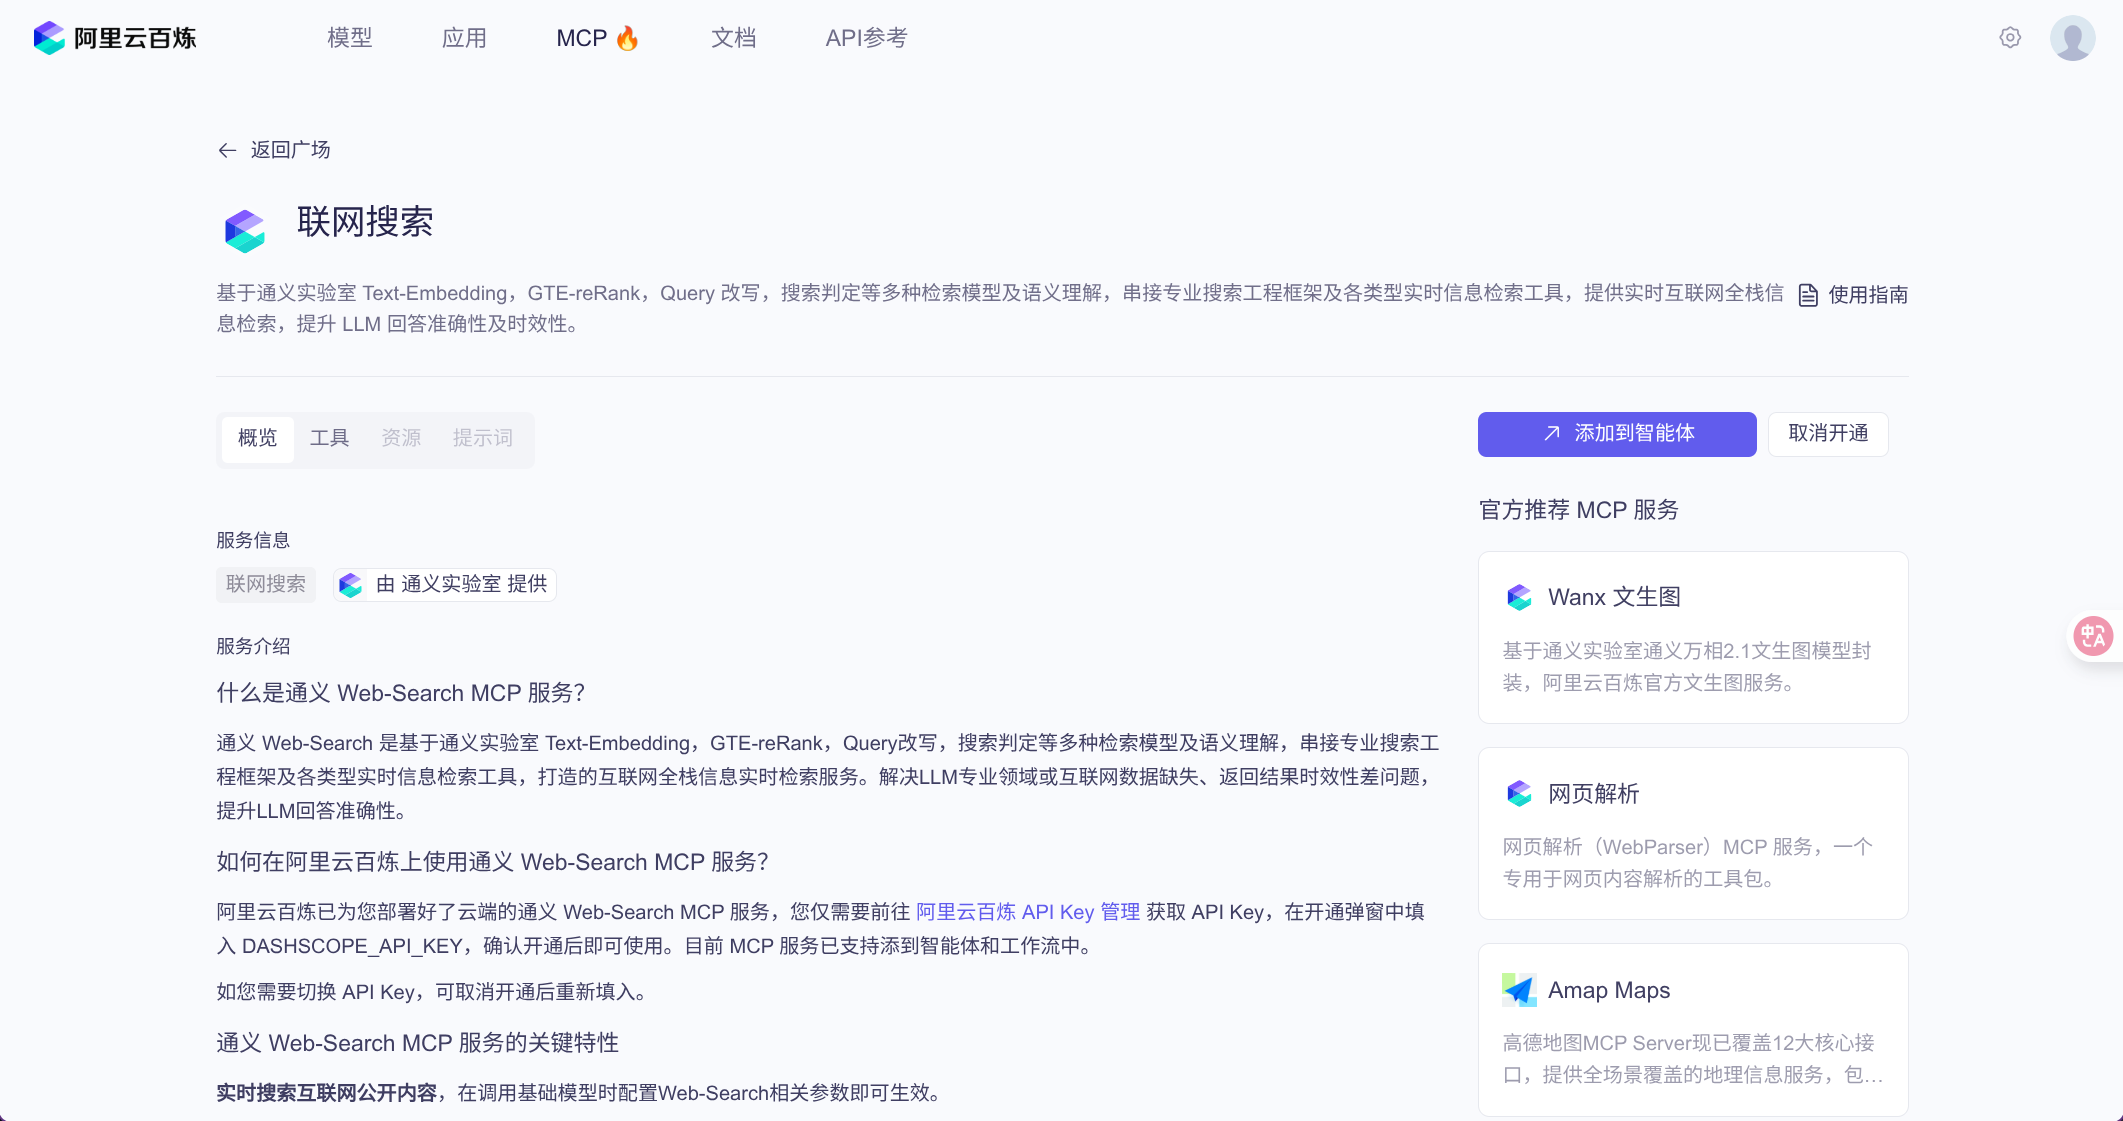
Task: Click the pink translate floating icon
Action: tap(2092, 636)
